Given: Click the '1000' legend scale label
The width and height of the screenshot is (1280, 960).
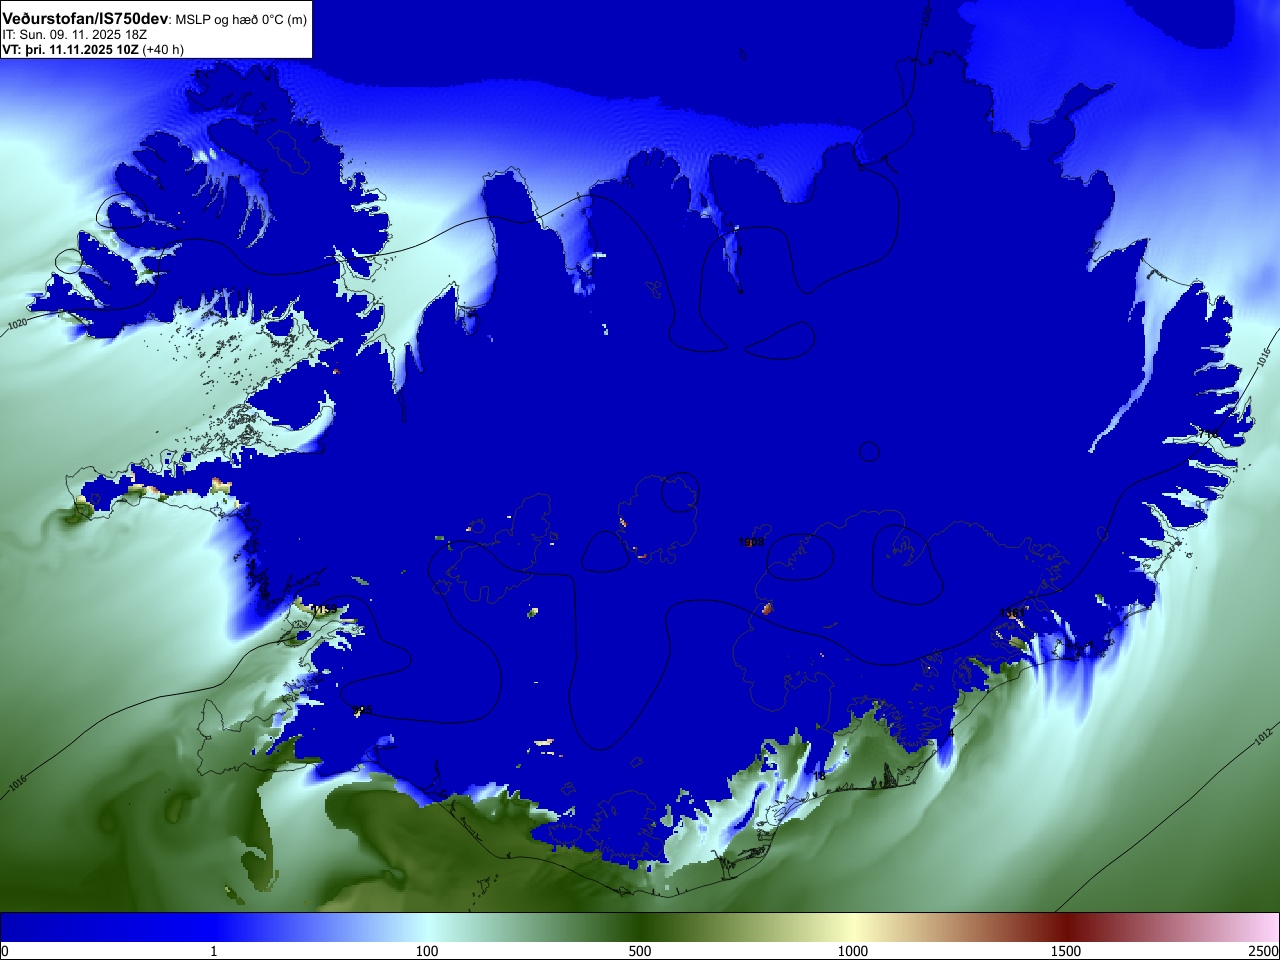Looking at the screenshot, I should point(853,951).
